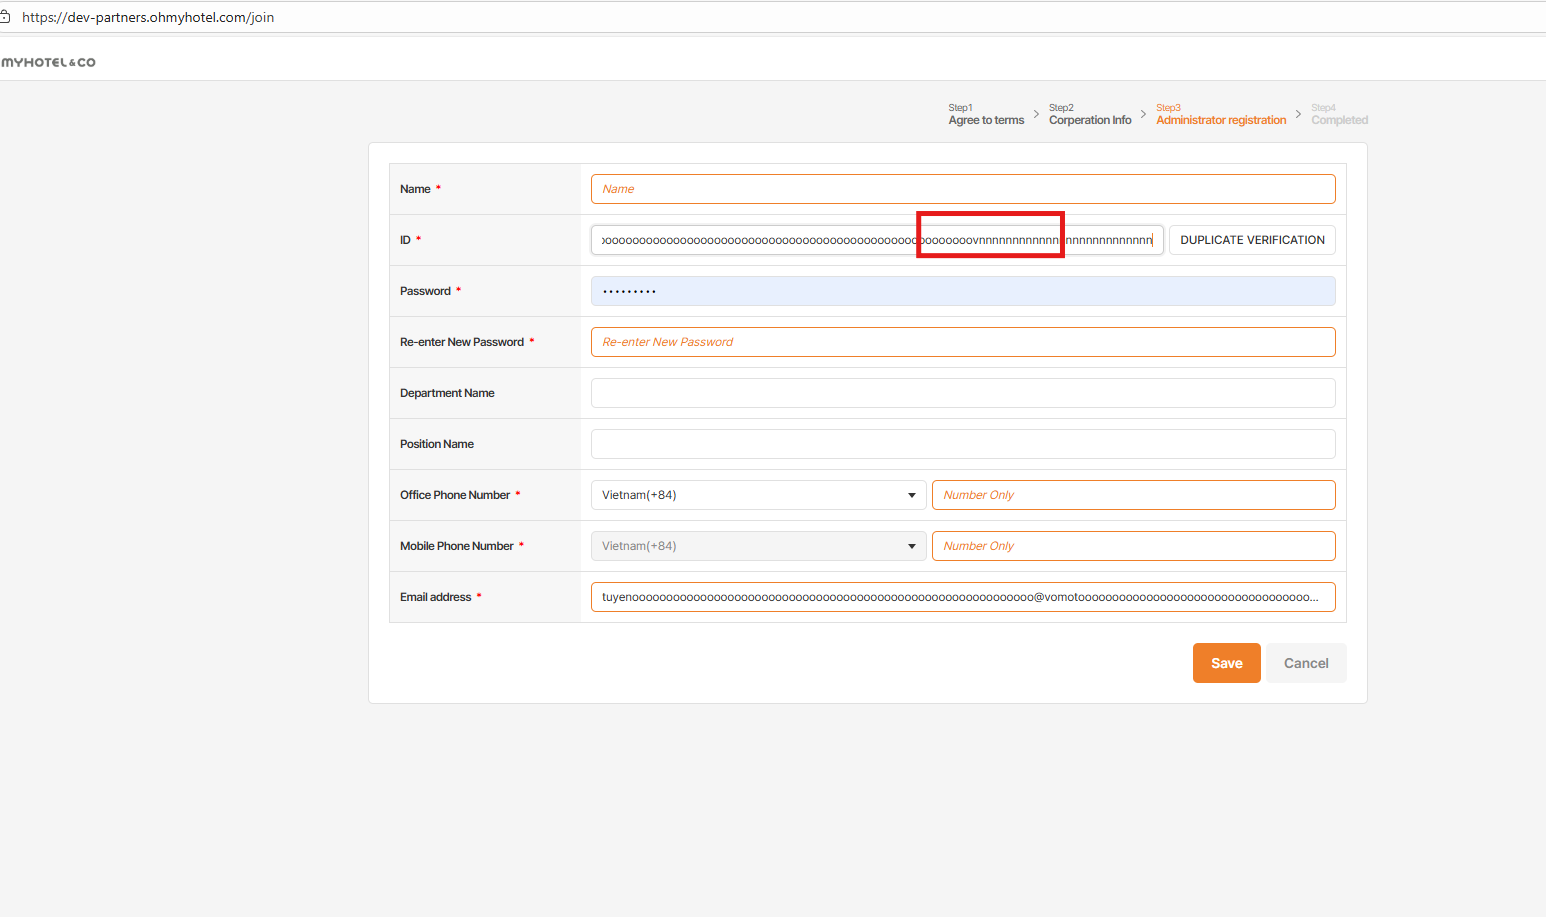Focus the Name input field
The image size is (1546, 917).
point(962,189)
